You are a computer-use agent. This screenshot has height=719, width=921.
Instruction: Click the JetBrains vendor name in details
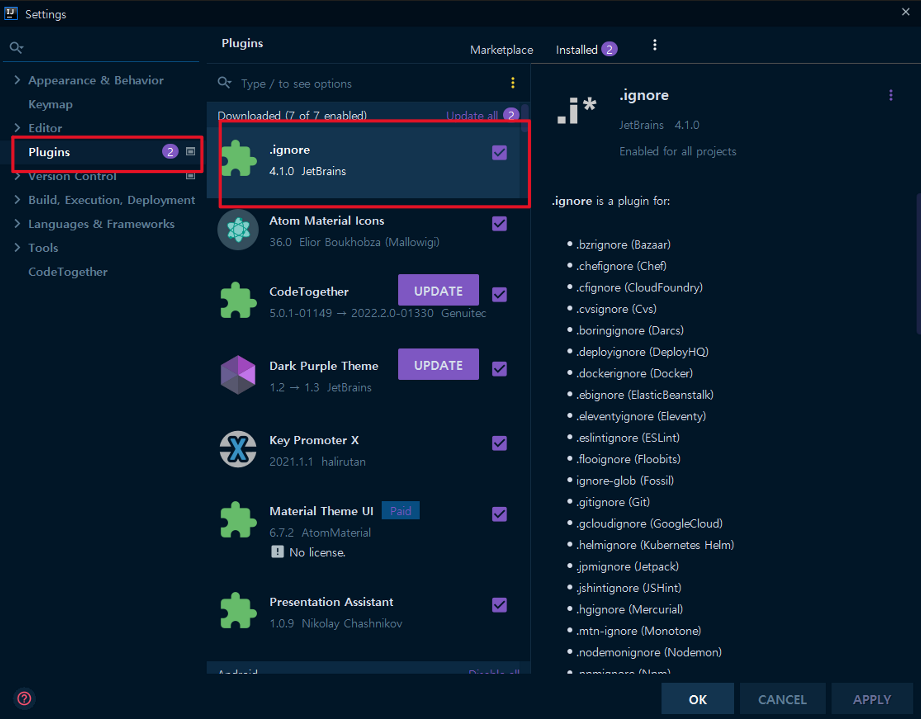pyautogui.click(x=641, y=125)
